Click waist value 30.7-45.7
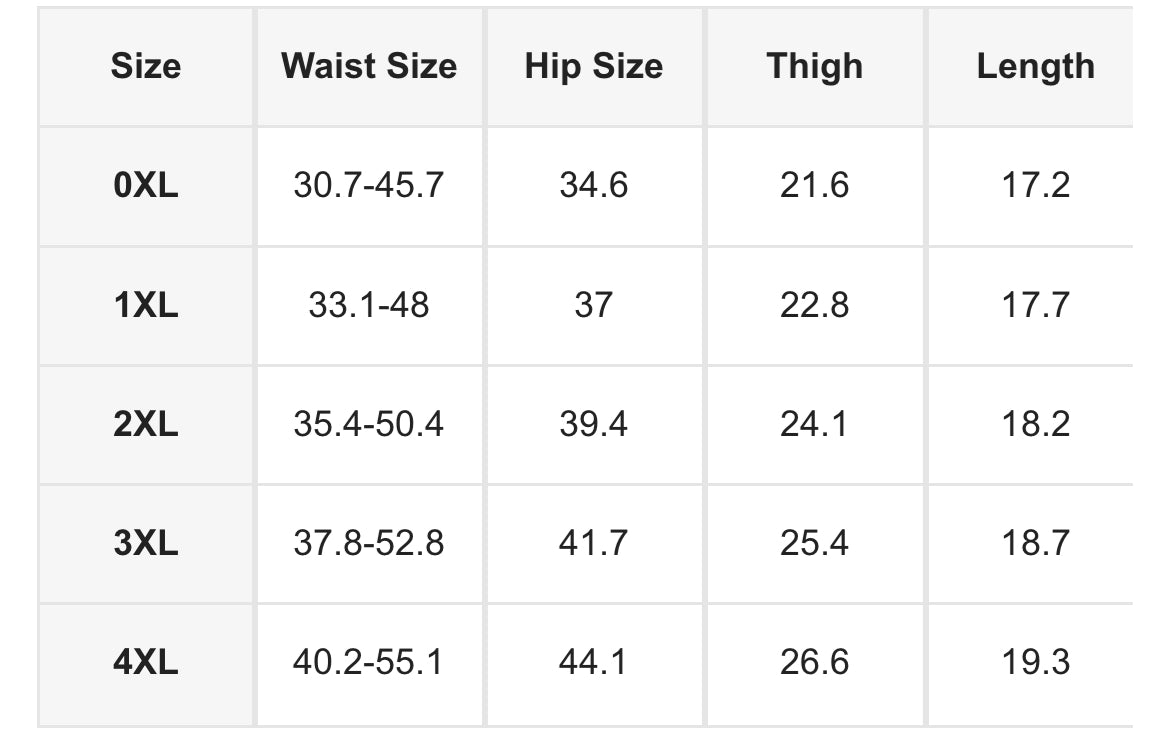Image resolution: width=1170 pixels, height=747 pixels. [x=369, y=185]
